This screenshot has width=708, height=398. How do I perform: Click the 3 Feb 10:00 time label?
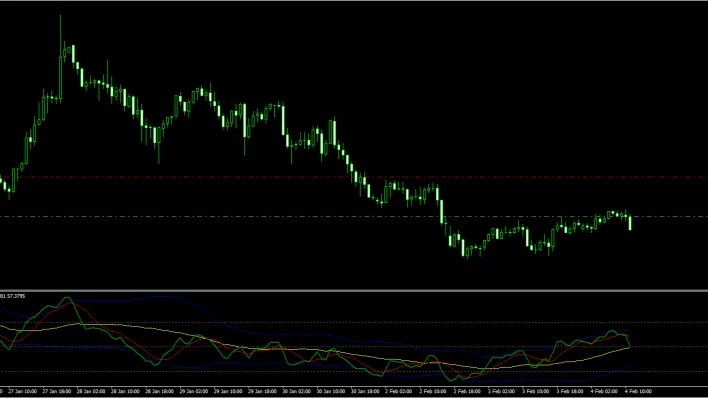coord(536,391)
